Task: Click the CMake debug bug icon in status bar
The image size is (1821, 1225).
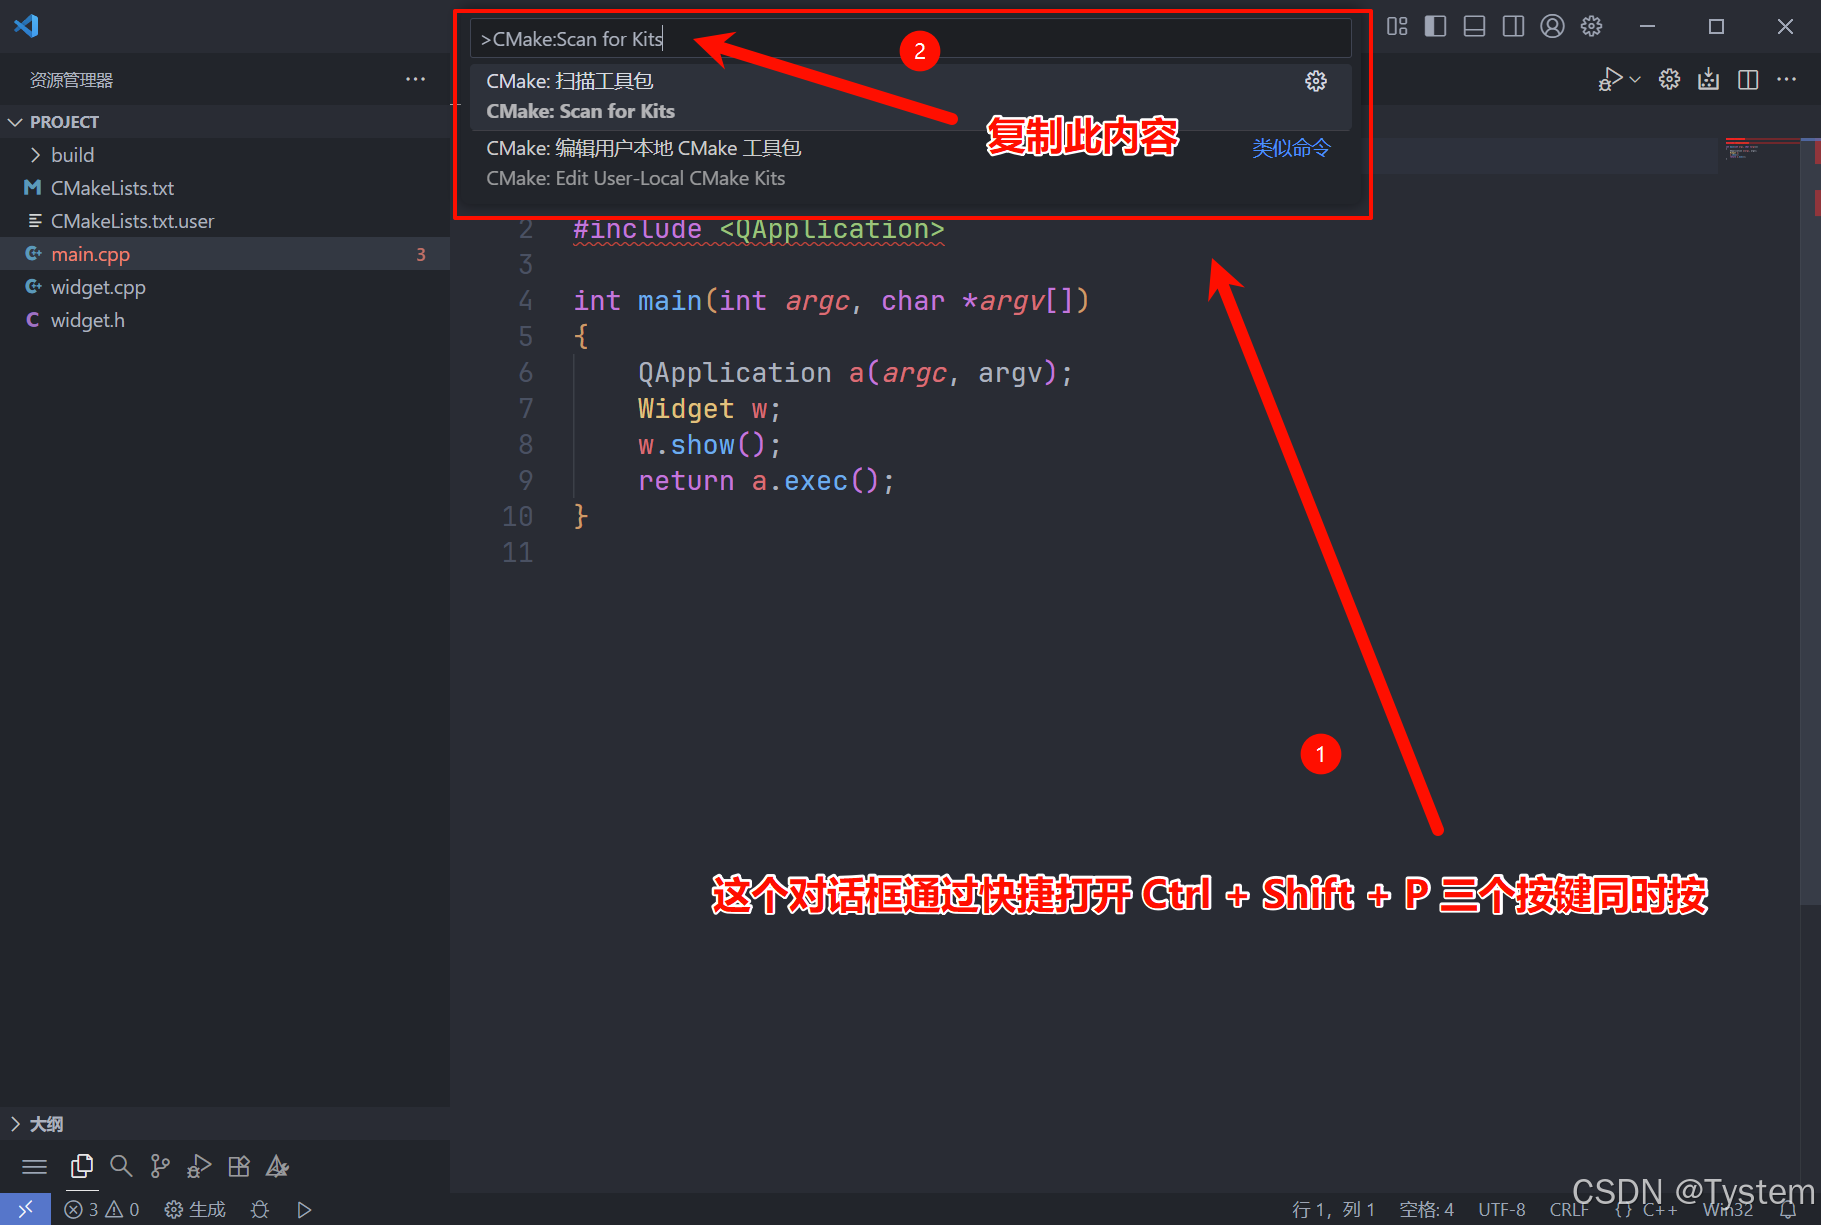Action: point(260,1209)
